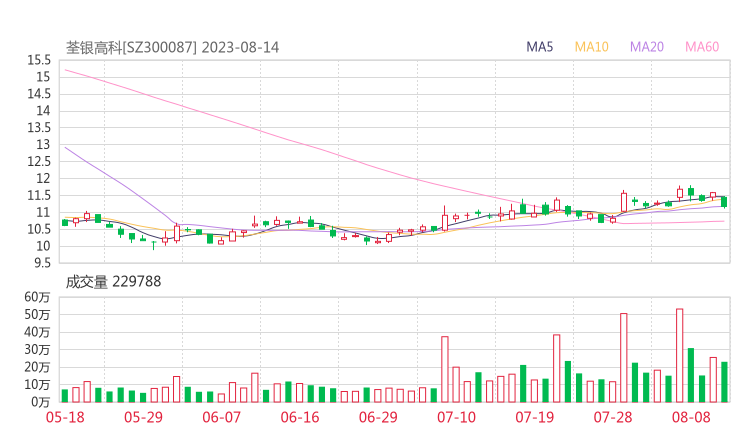This screenshot has width=740, height=440.
Task: Click the MA10 legend label
Action: pyautogui.click(x=591, y=47)
